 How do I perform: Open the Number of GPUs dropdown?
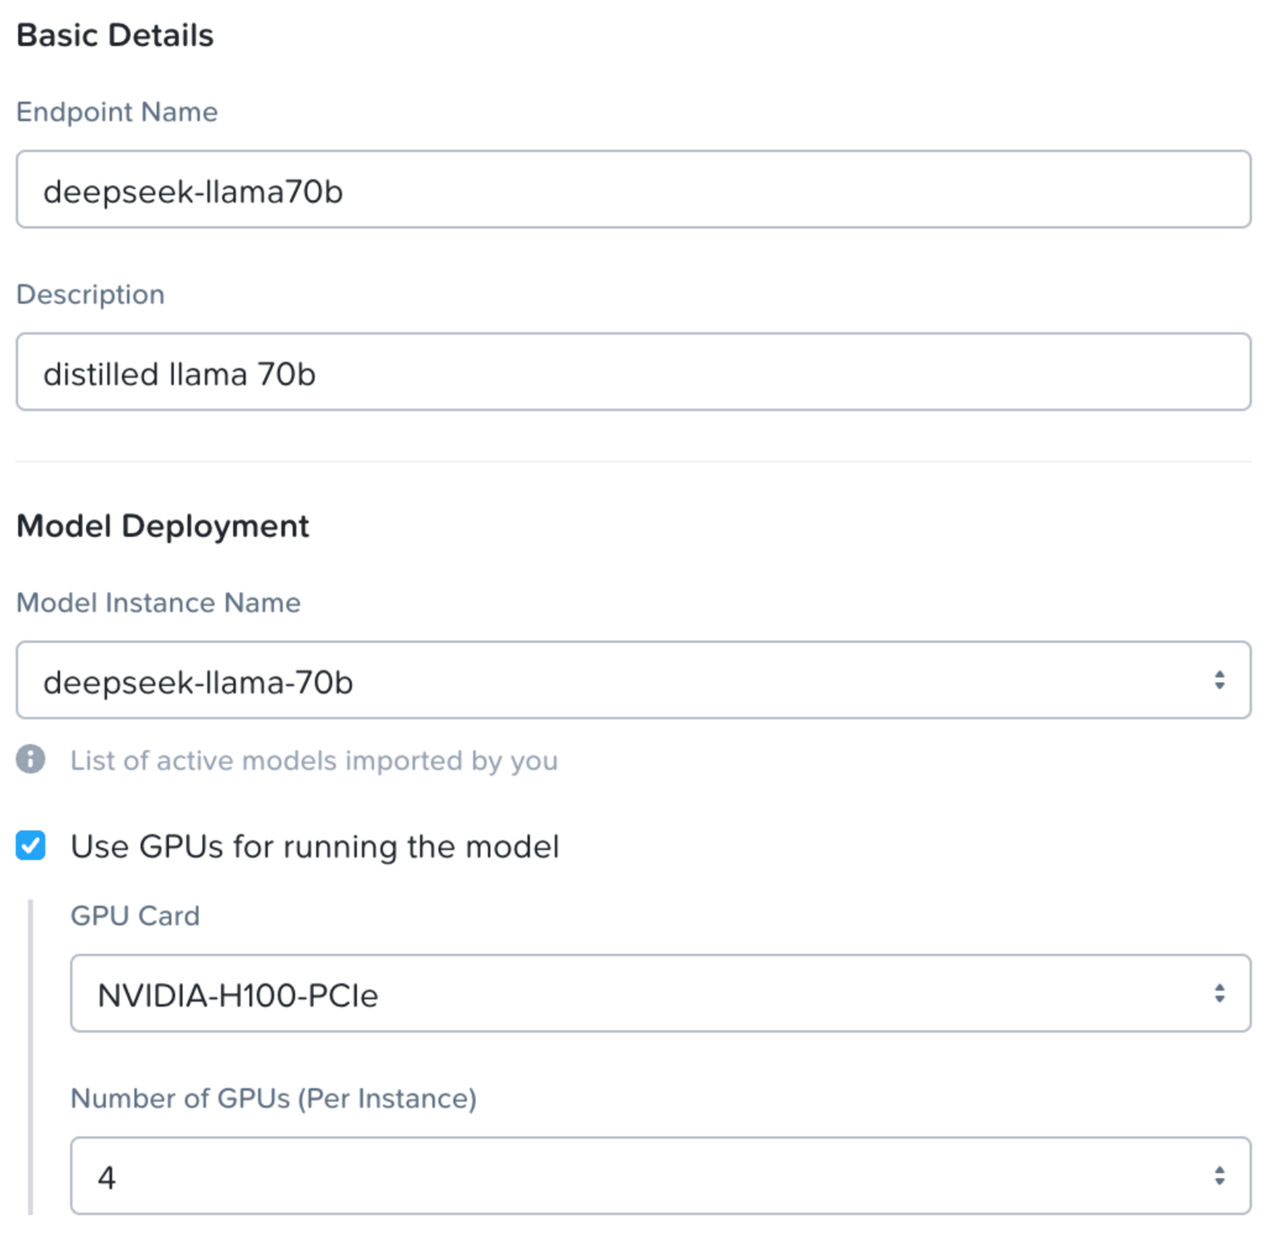tap(660, 1174)
